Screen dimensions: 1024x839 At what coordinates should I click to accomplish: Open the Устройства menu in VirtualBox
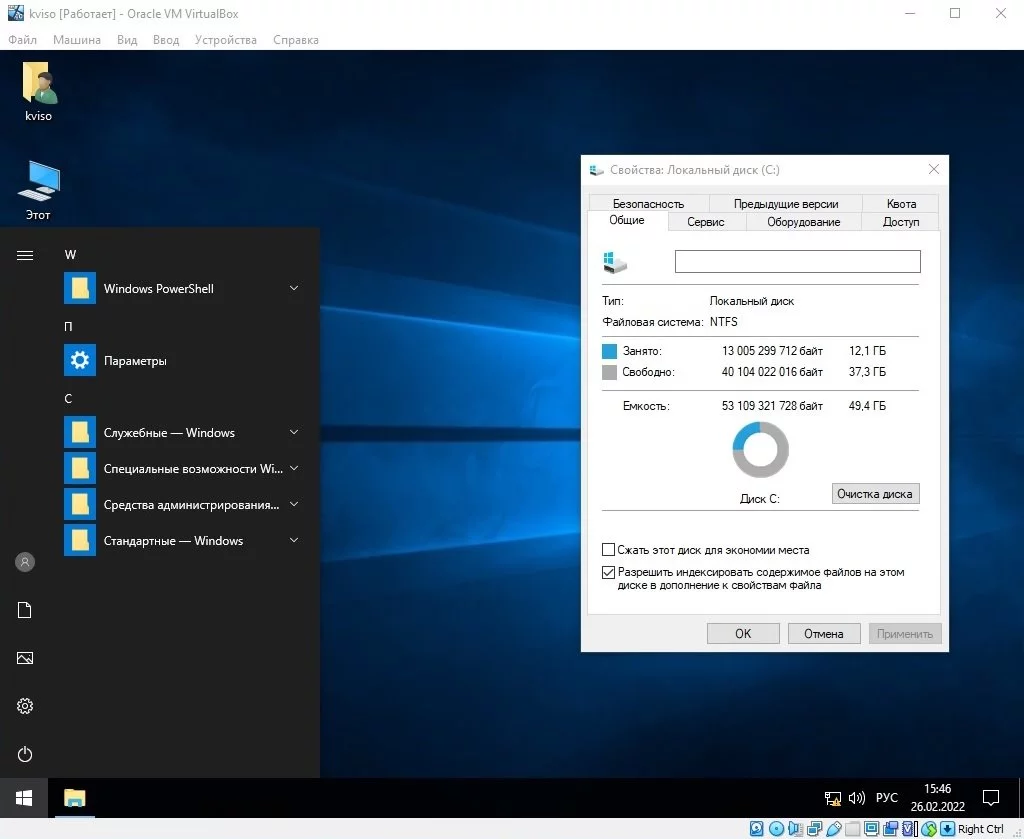click(x=226, y=40)
